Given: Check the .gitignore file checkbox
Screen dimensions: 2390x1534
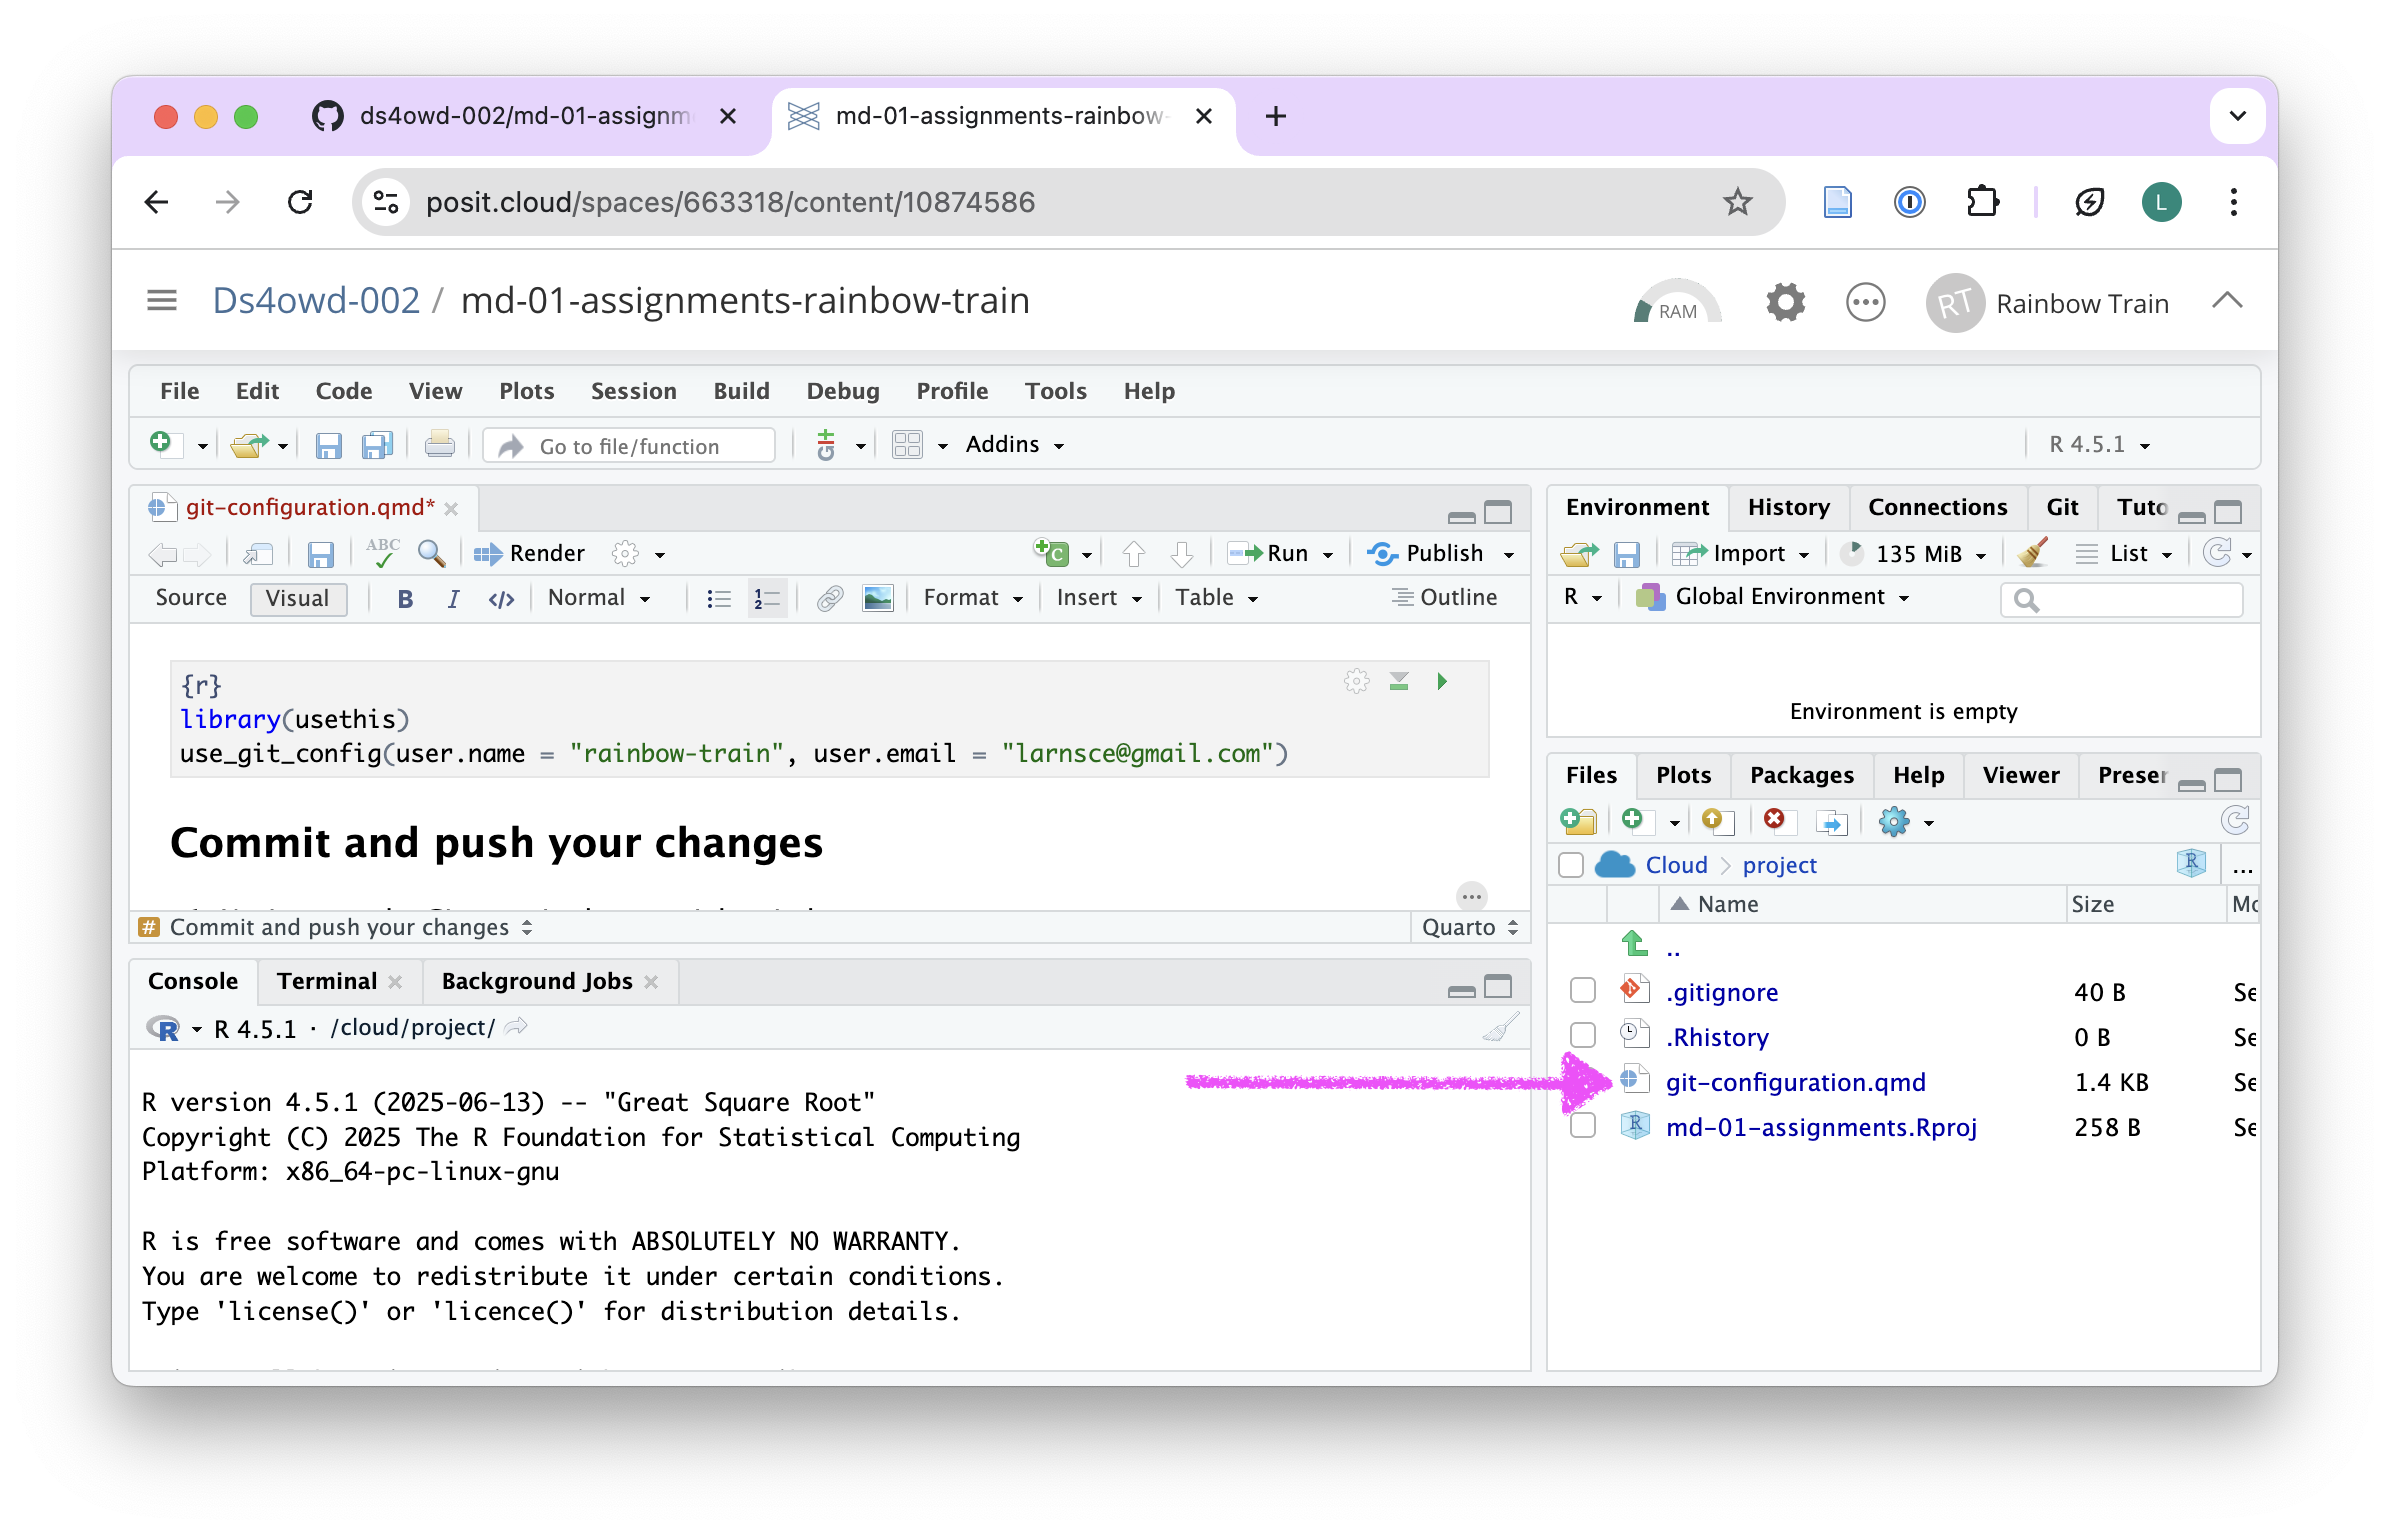Looking at the screenshot, I should pyautogui.click(x=1582, y=991).
